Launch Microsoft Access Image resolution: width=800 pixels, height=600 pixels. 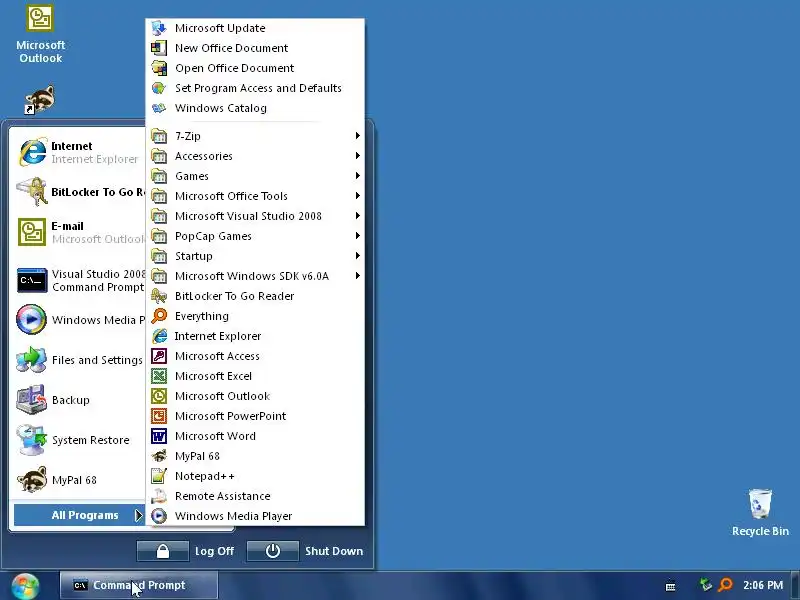click(255, 356)
